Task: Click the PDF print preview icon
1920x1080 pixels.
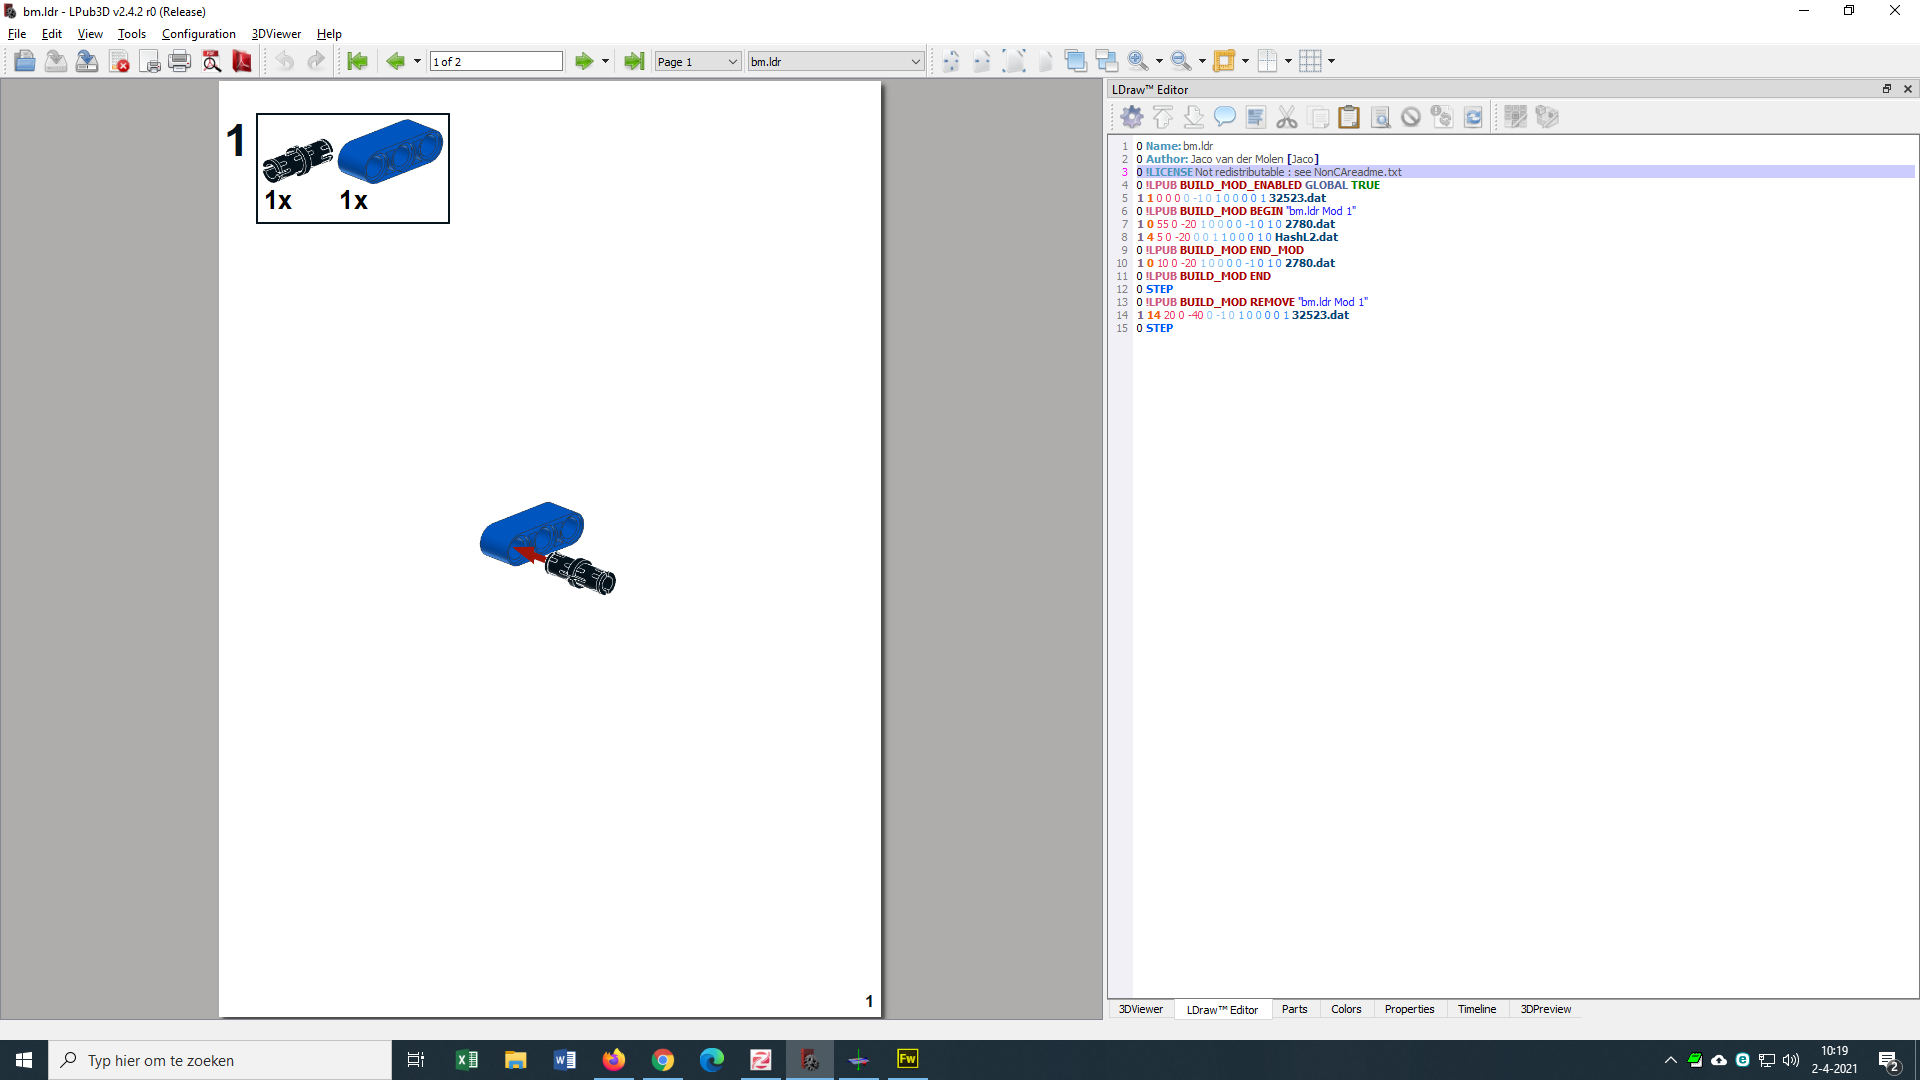Action: coord(211,61)
